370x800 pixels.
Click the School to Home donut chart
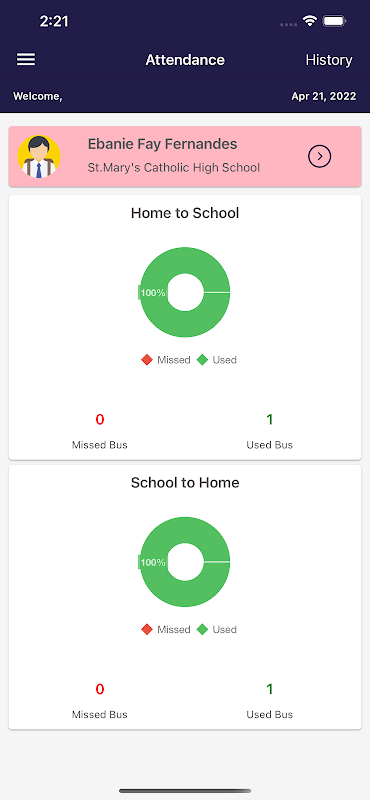(x=185, y=562)
